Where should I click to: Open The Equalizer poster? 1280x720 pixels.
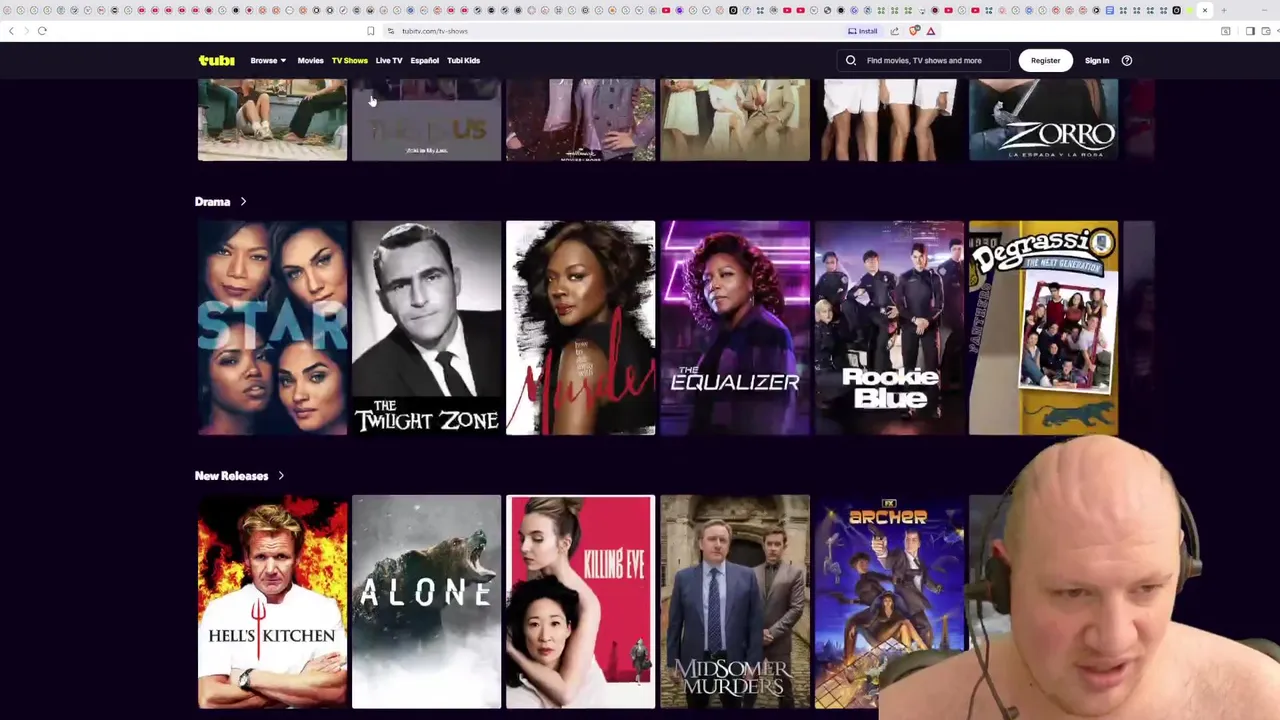[735, 328]
